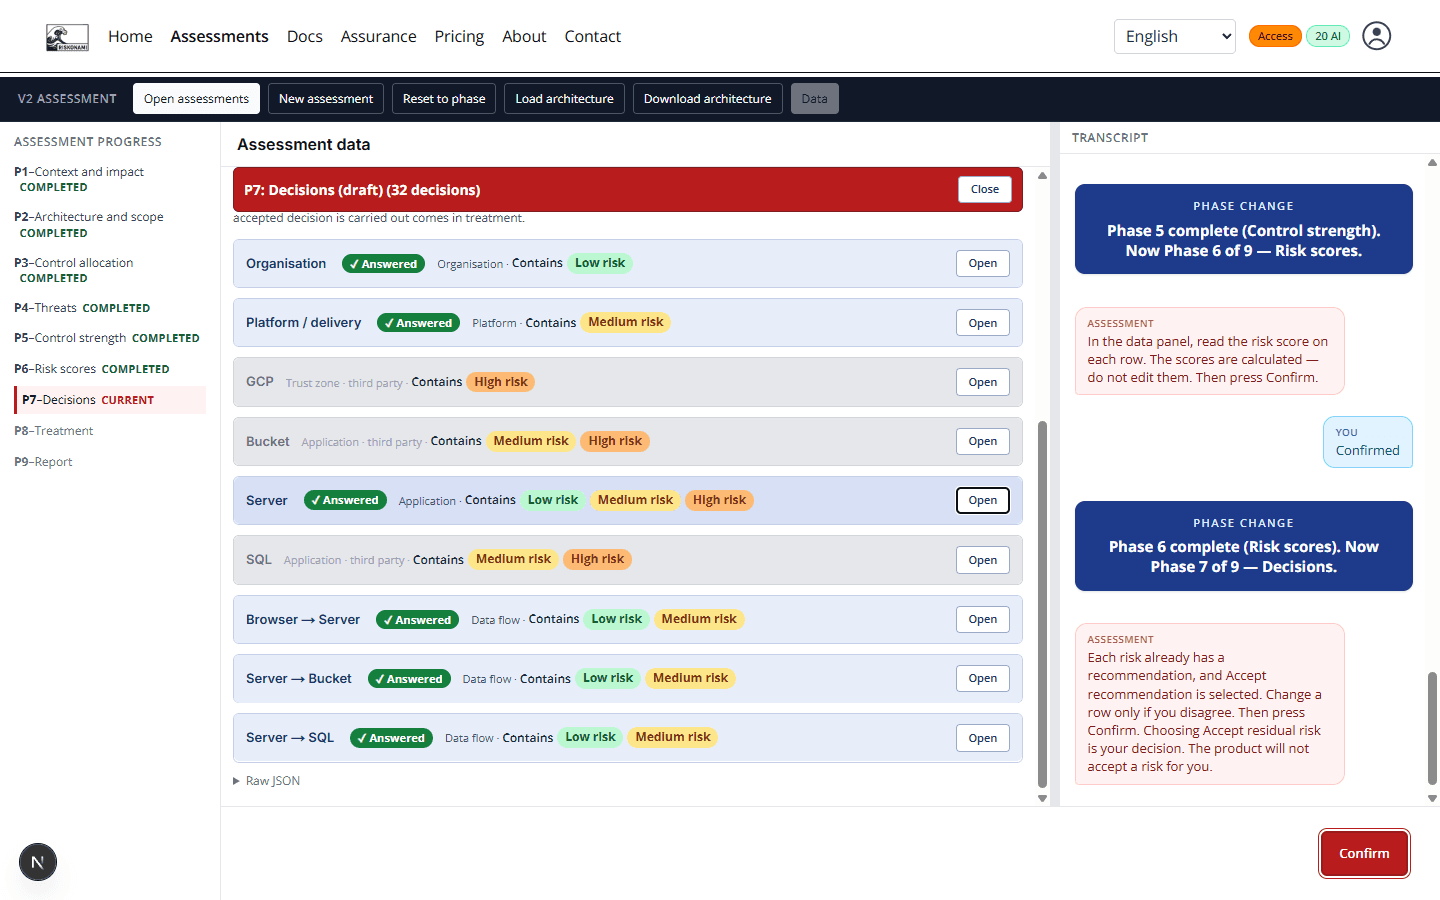Click the Data toolbar button

(815, 99)
